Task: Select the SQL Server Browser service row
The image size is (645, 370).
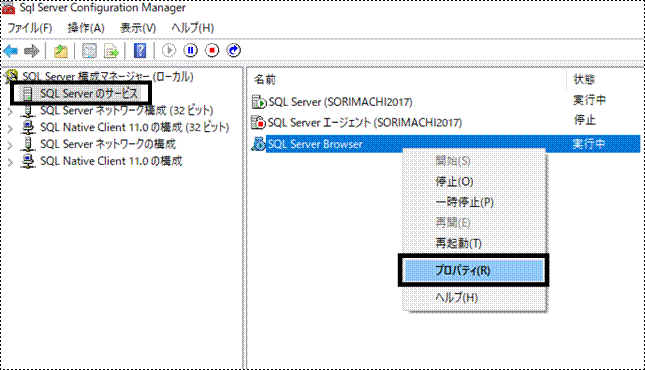Action: pos(445,144)
